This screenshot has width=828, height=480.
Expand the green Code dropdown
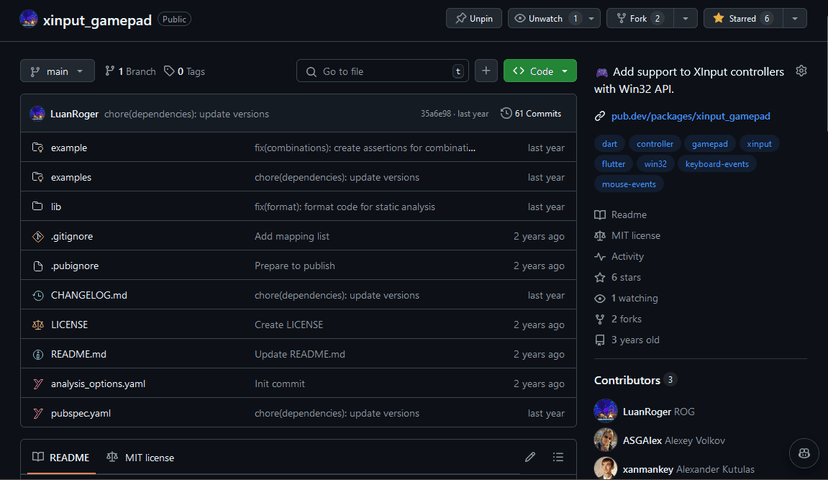[540, 71]
